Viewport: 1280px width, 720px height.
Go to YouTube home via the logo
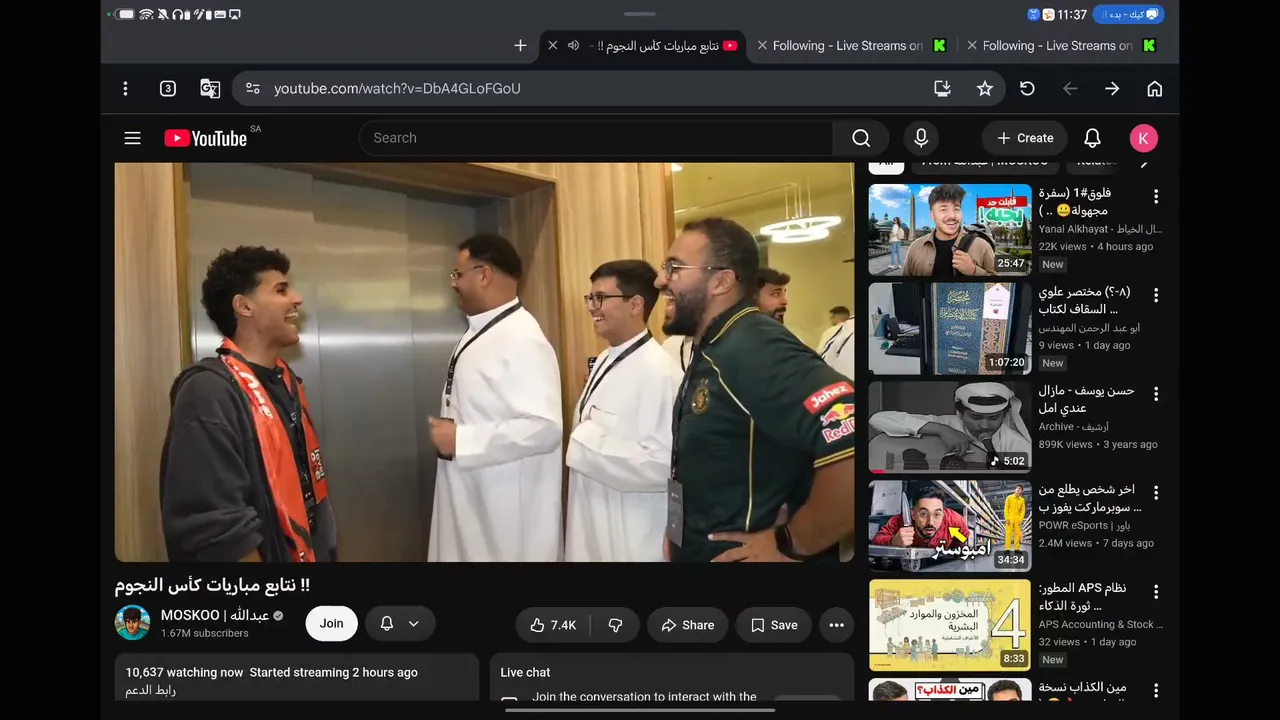[x=206, y=138]
